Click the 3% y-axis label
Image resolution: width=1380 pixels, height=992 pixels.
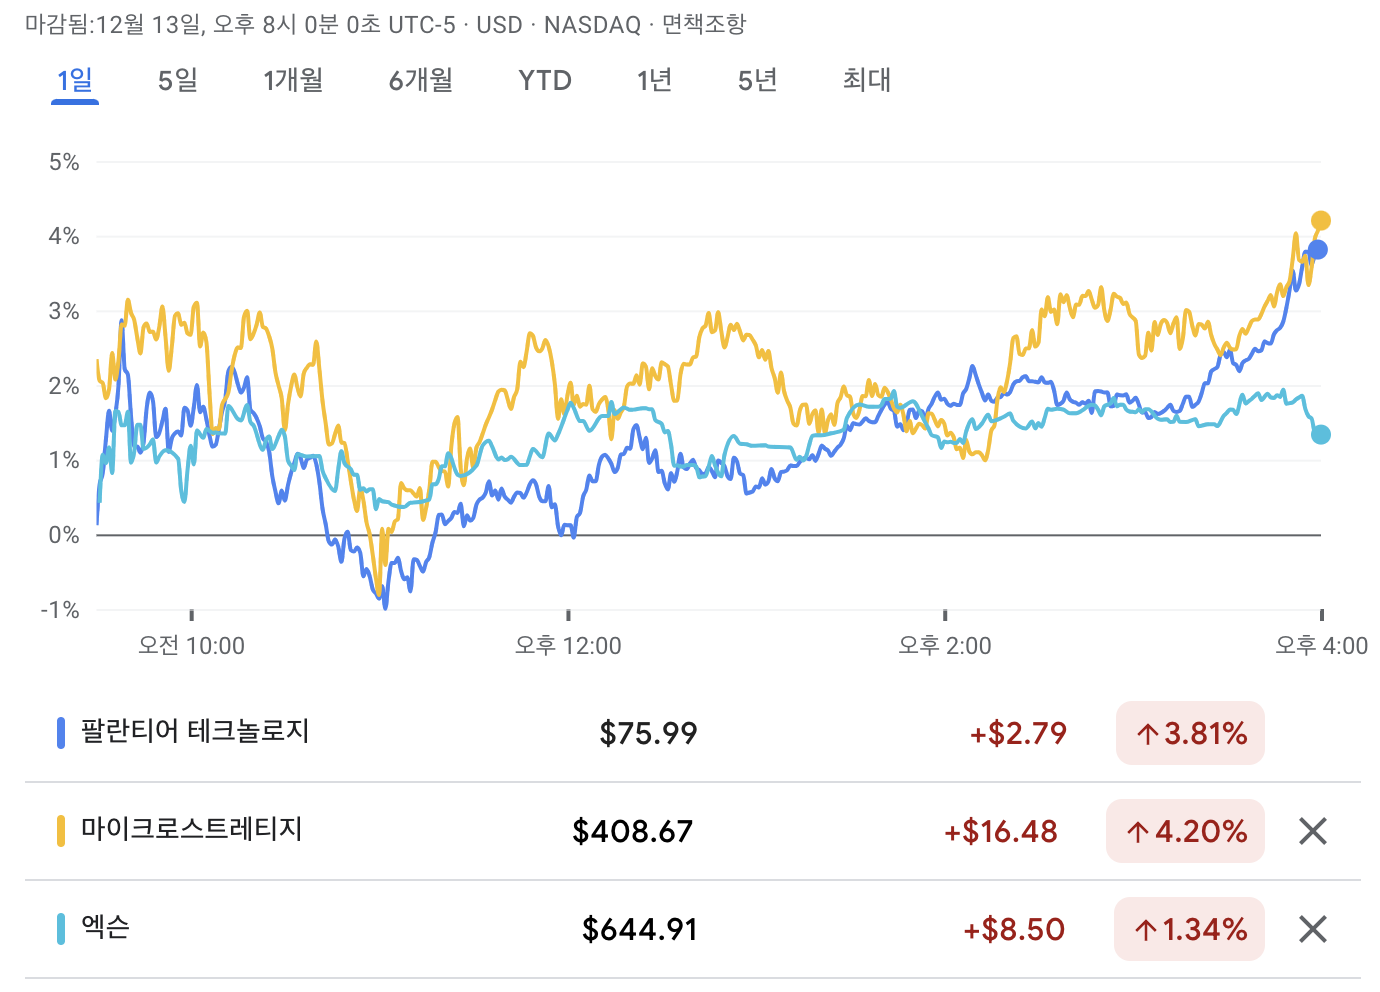click(x=64, y=311)
